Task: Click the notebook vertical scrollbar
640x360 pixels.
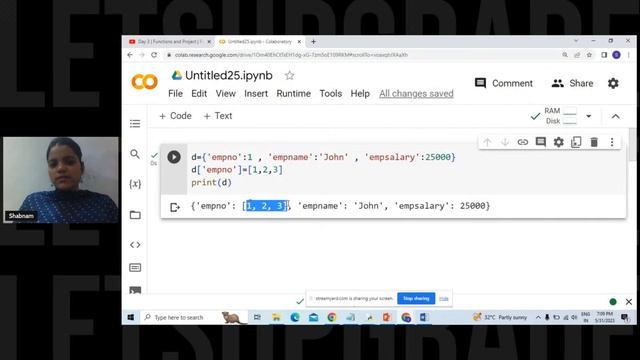Action: 632,145
